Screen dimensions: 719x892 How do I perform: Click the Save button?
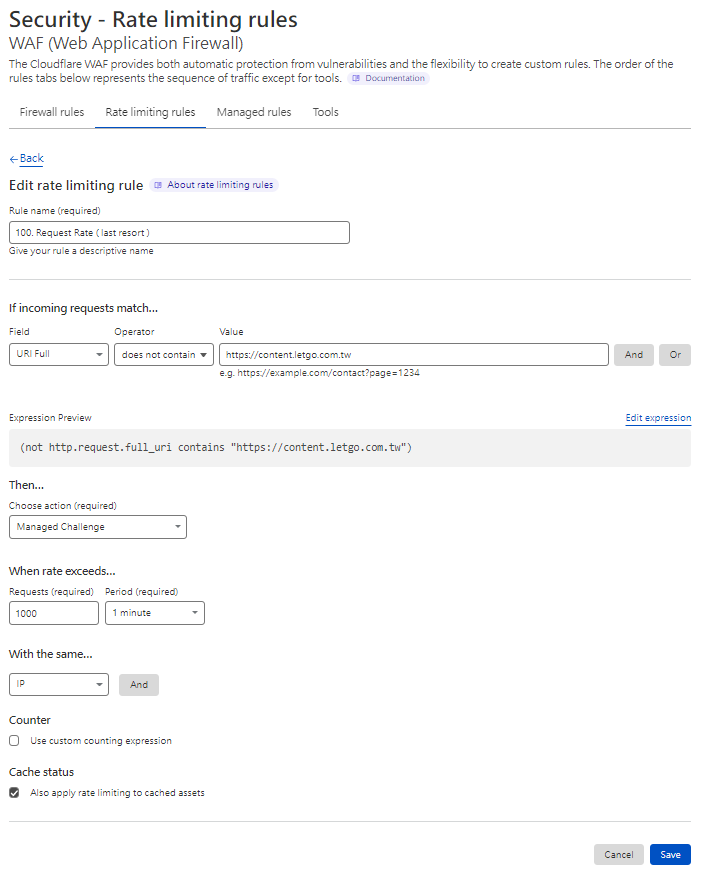(670, 854)
